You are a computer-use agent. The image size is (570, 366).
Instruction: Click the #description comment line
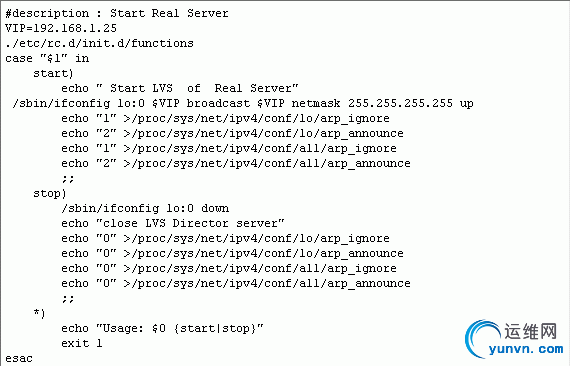tap(117, 13)
